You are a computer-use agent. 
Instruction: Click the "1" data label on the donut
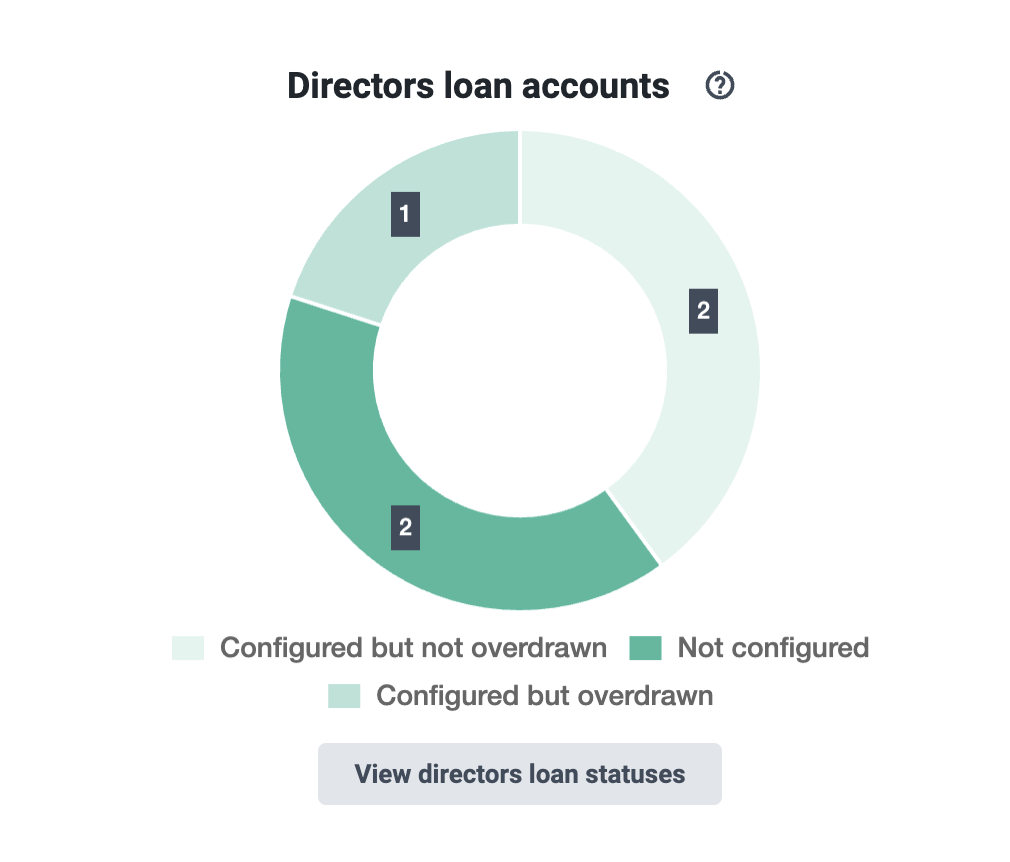(x=405, y=214)
